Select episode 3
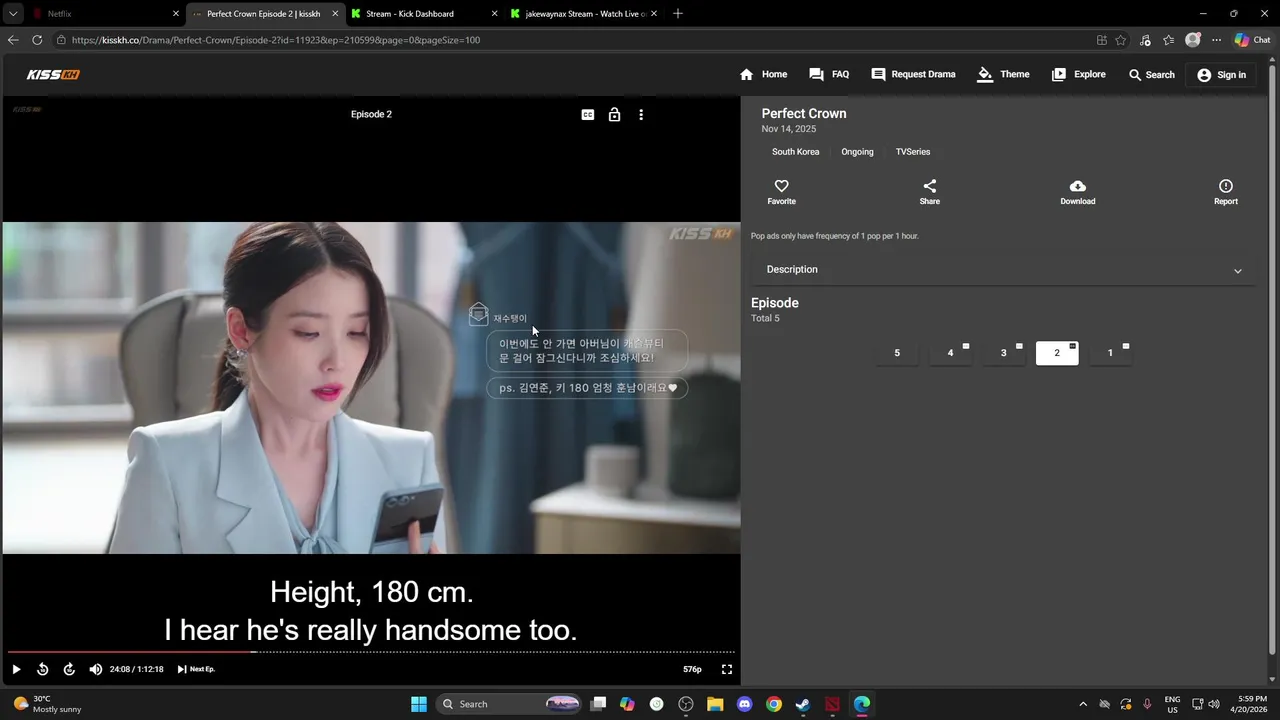This screenshot has height=720, width=1280. pos(1003,353)
